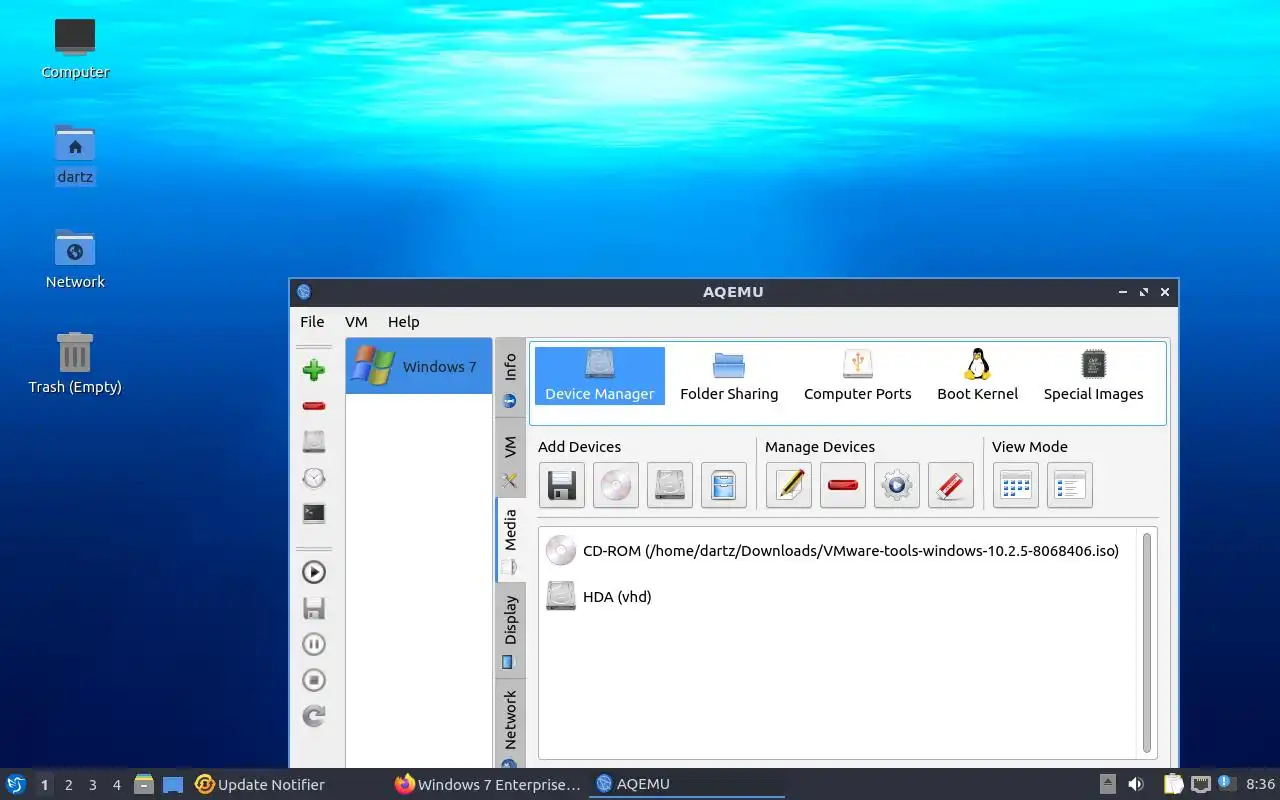Screen dimensions: 1280x800
Task: Click the clock icon in the left toolbar
Action: 314,478
